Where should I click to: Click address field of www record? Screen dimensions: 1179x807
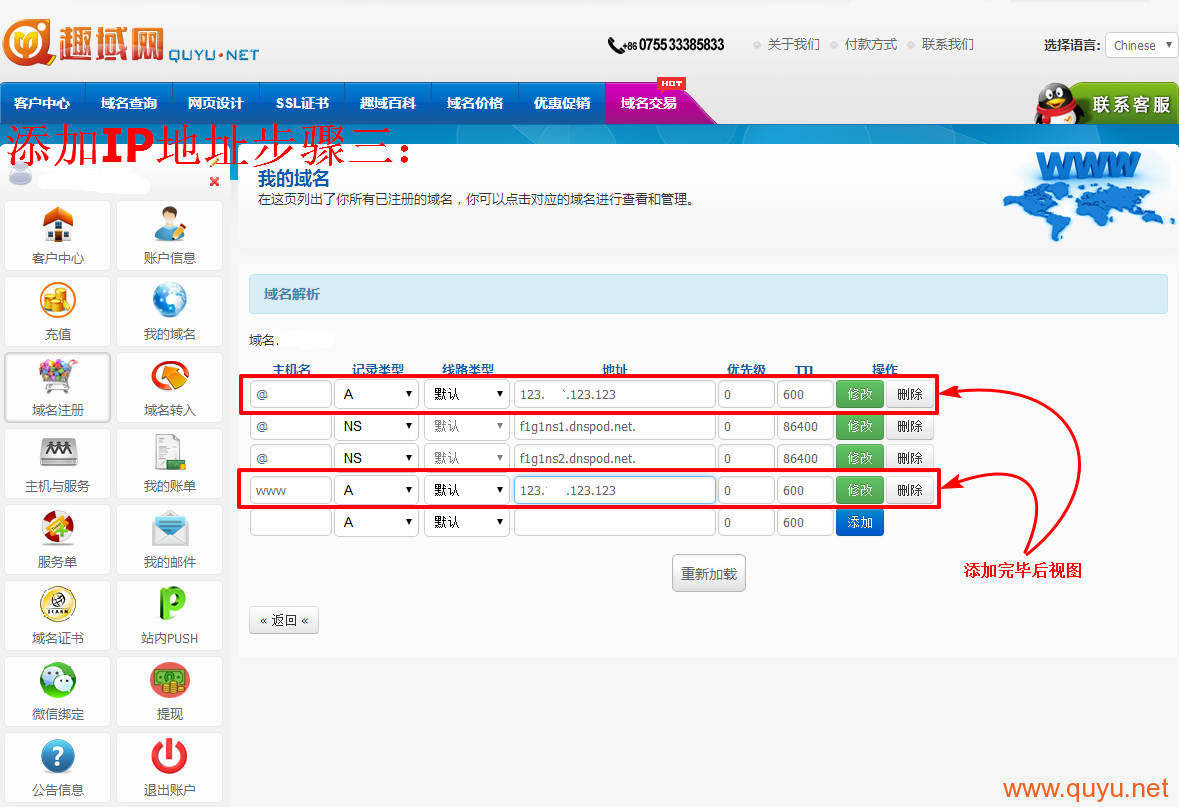coord(614,490)
